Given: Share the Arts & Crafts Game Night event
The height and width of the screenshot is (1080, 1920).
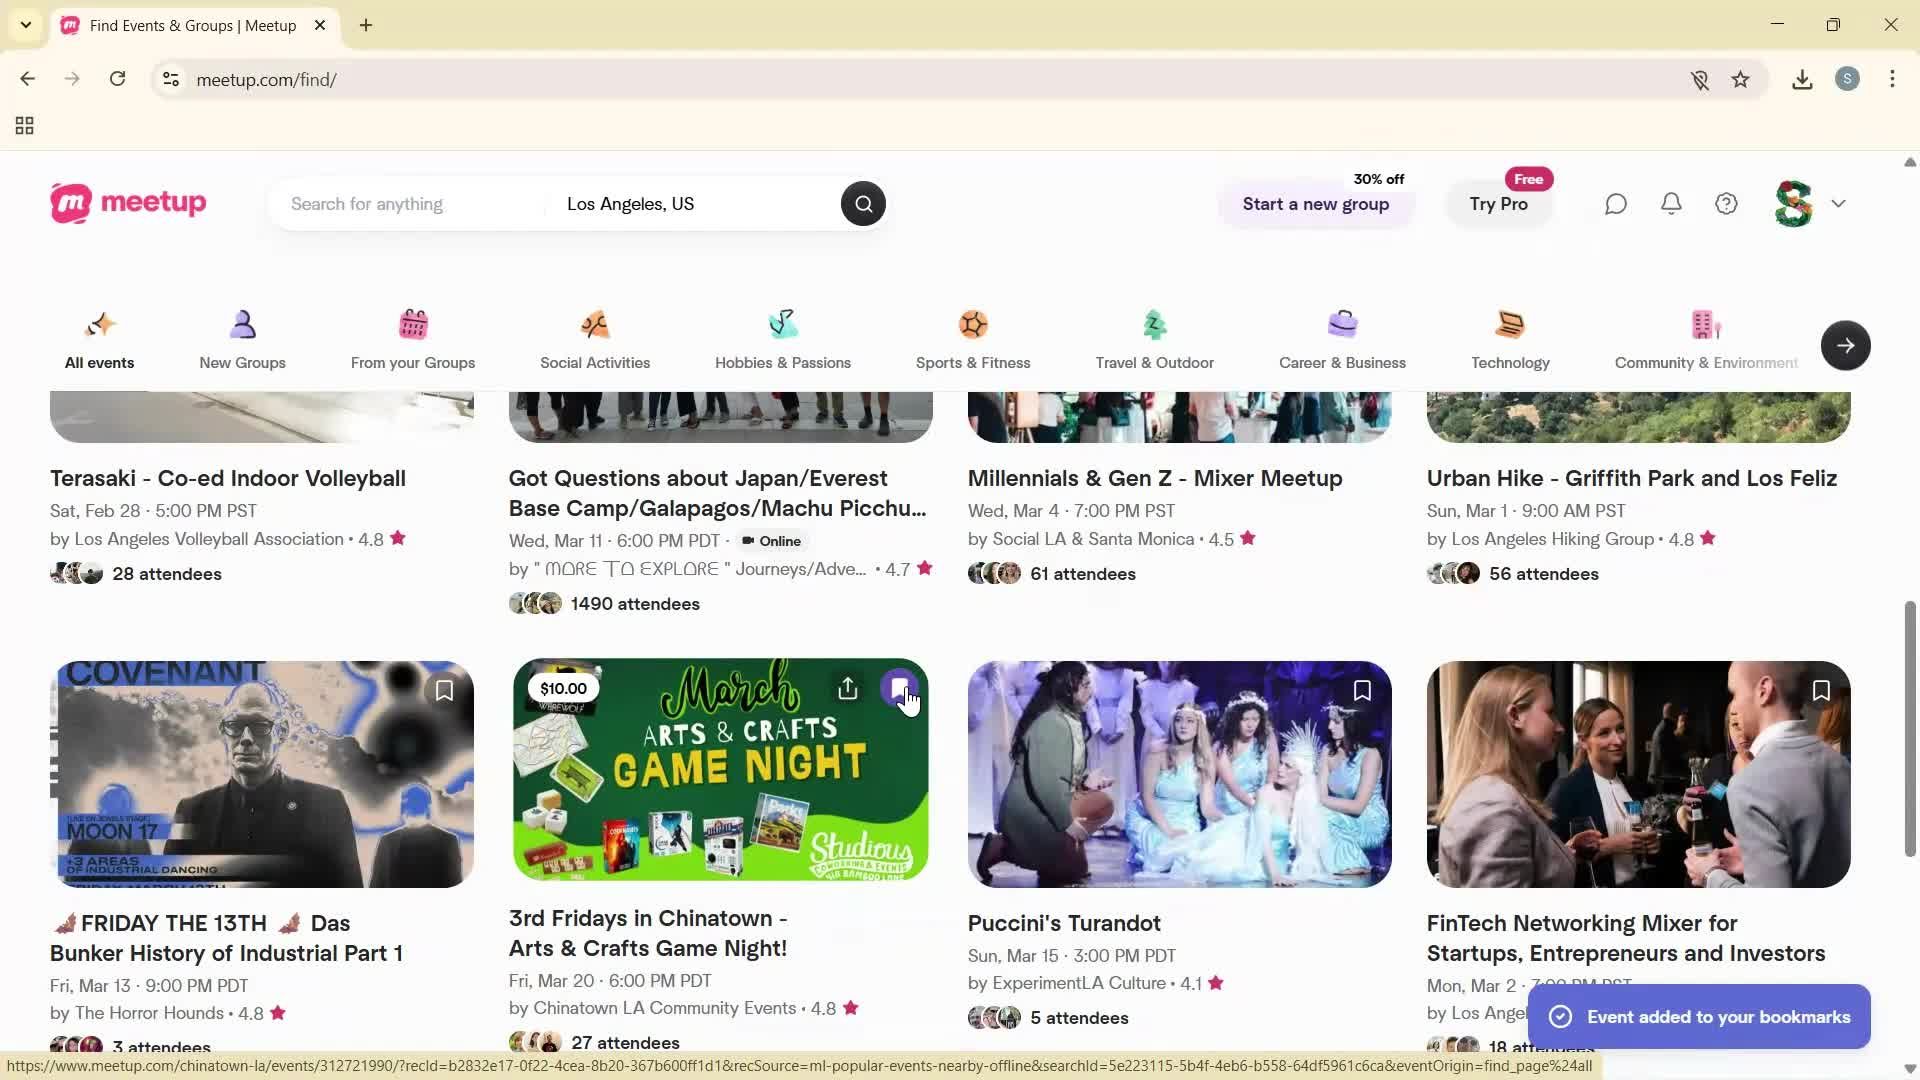Looking at the screenshot, I should click(847, 689).
